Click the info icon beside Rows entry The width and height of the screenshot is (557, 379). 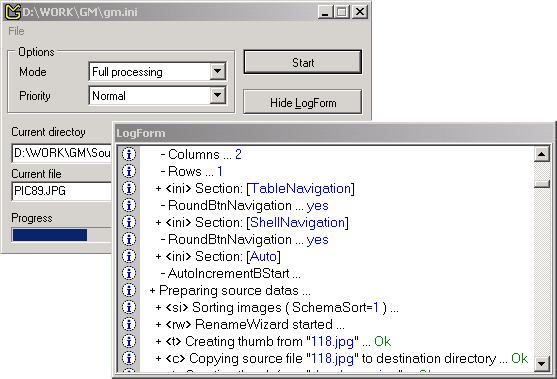pyautogui.click(x=129, y=171)
